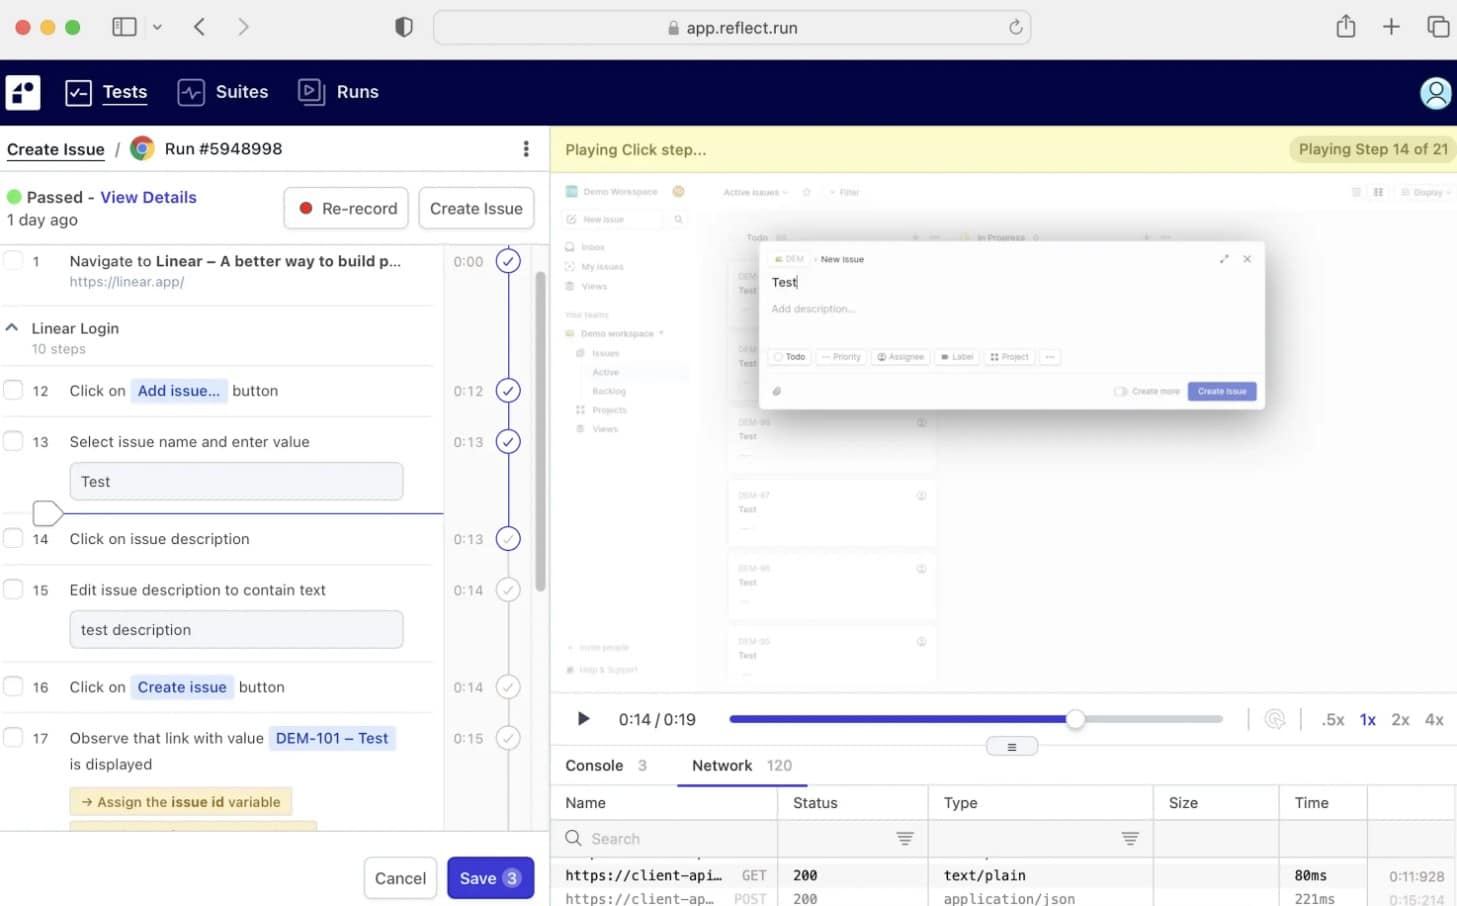The image size is (1457, 906).
Task: Check the step 12 checkbox
Action: pos(13,390)
